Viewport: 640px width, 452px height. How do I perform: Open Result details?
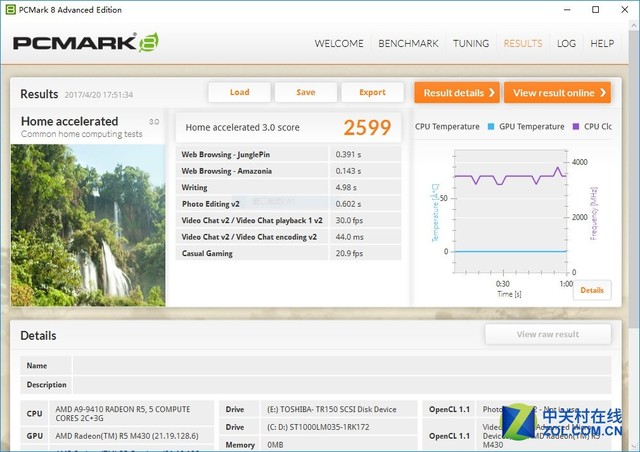pyautogui.click(x=457, y=93)
